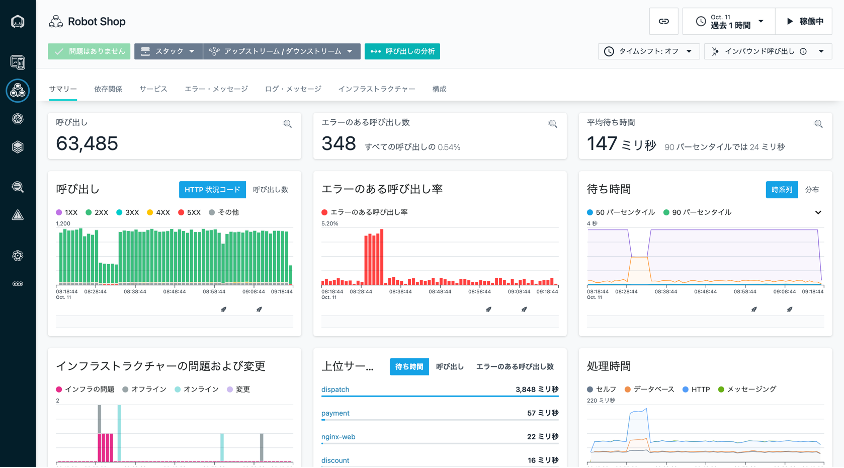The height and width of the screenshot is (468, 844).
Task: Select 分布 view in 待ち時間 chart
Action: click(x=812, y=190)
